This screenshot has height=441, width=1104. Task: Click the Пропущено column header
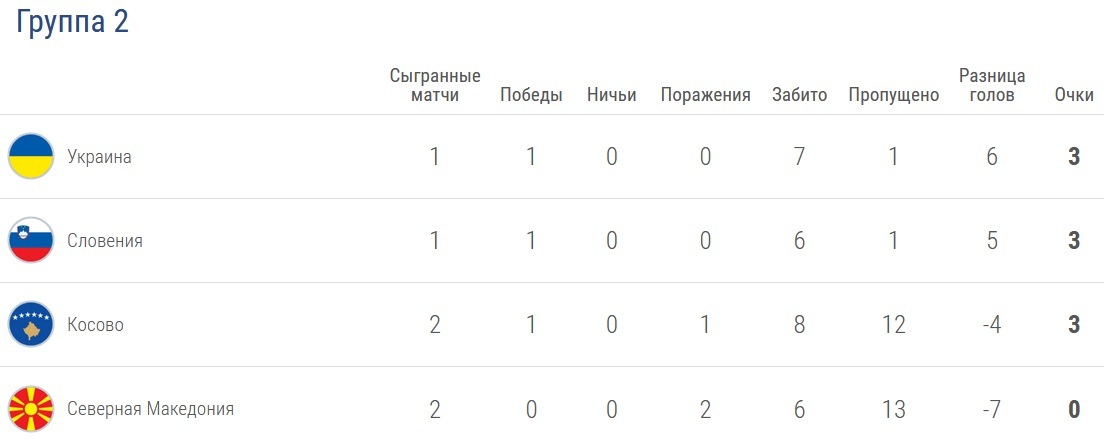coord(894,96)
